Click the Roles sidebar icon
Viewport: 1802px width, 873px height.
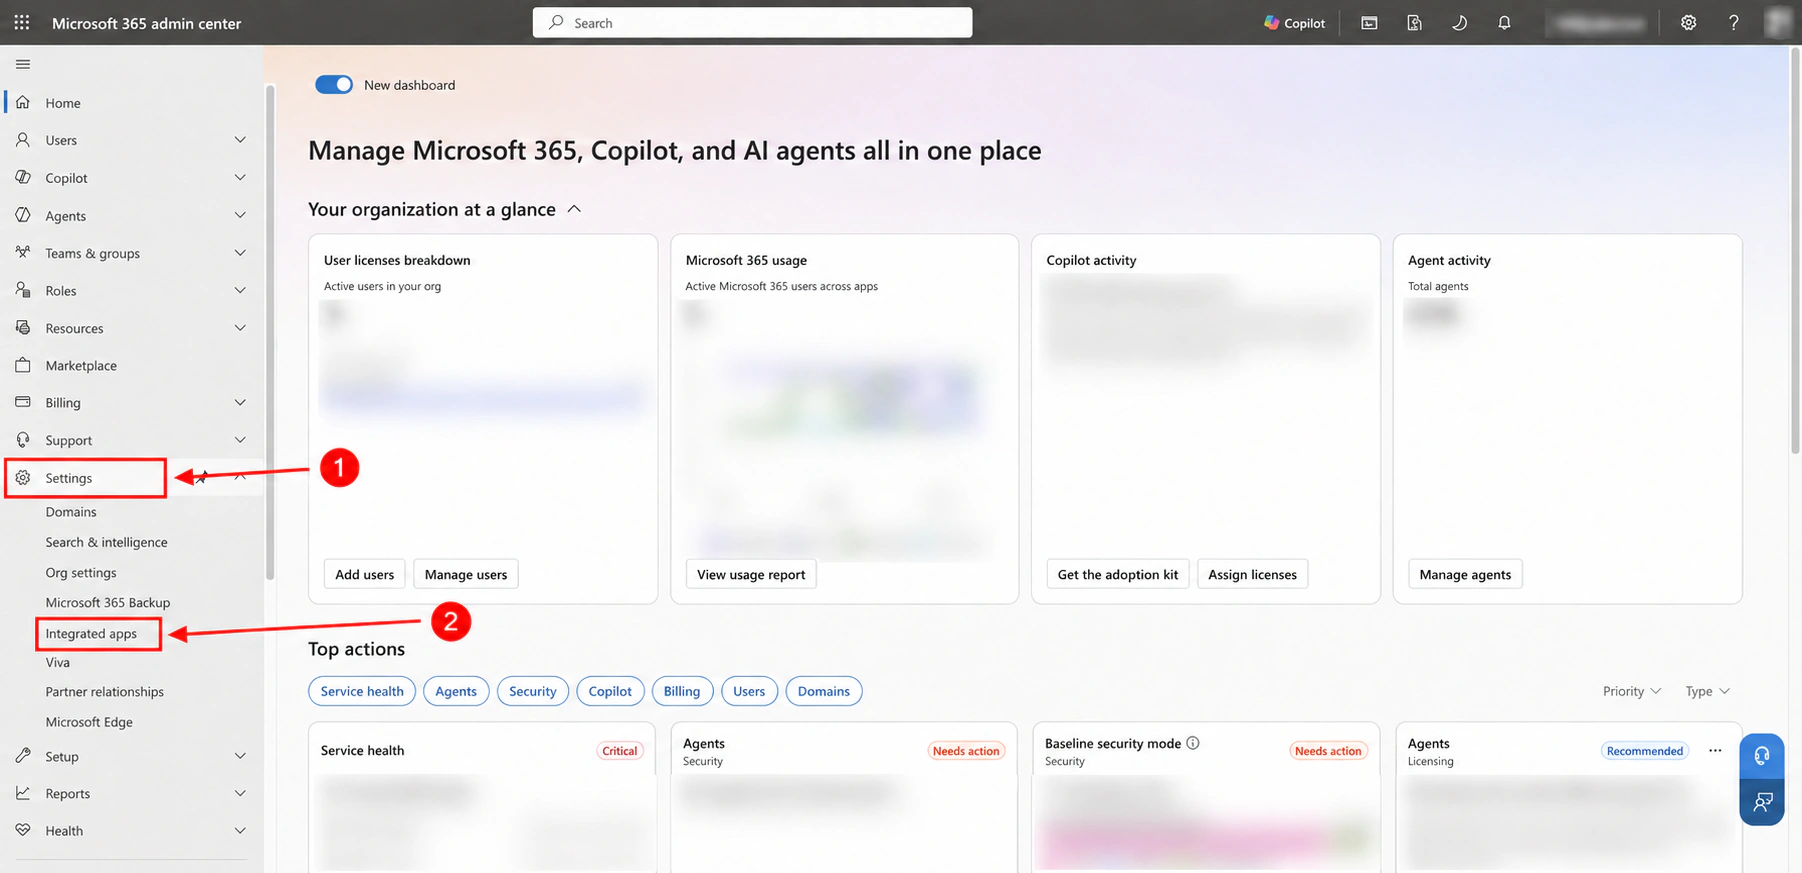point(23,290)
